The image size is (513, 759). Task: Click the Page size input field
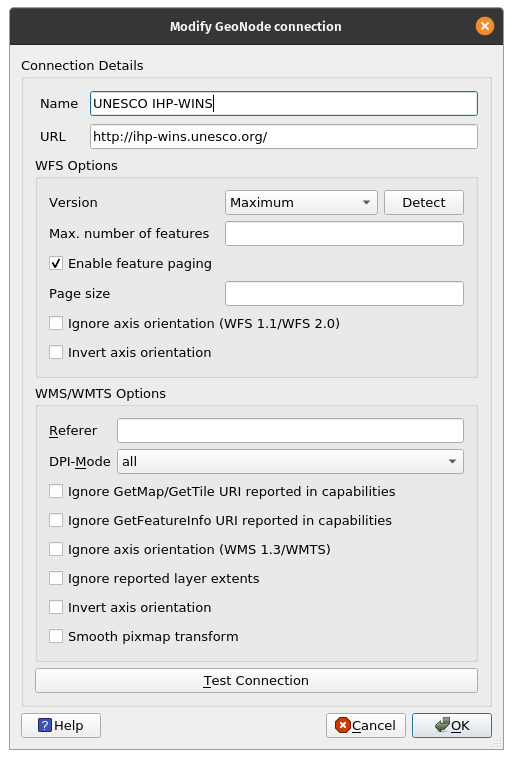[344, 293]
